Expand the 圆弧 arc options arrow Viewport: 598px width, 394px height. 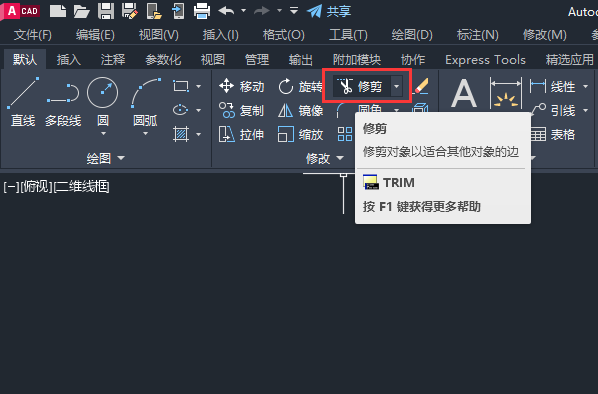tap(145, 133)
